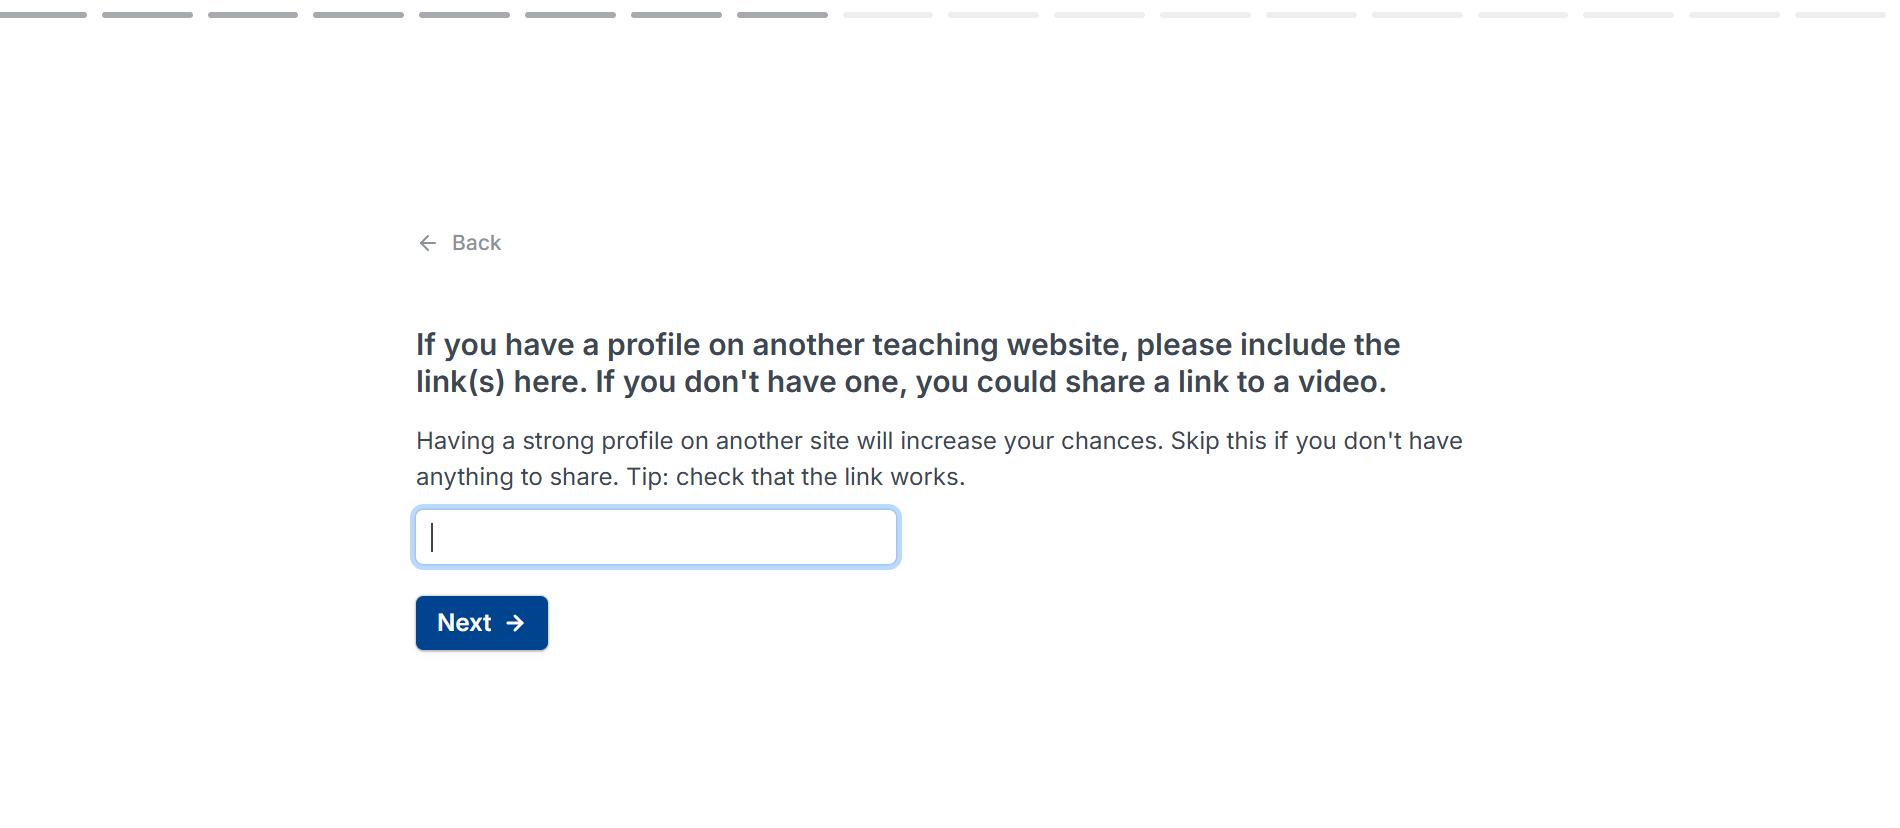Viewport: 1900px width, 828px height.
Task: Click the fifth filled segment of progress bar
Action: coord(463,14)
